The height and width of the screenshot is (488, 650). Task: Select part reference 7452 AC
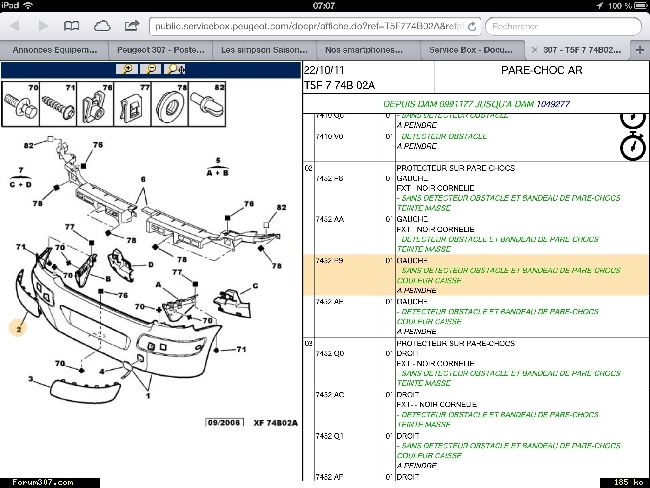pos(330,394)
